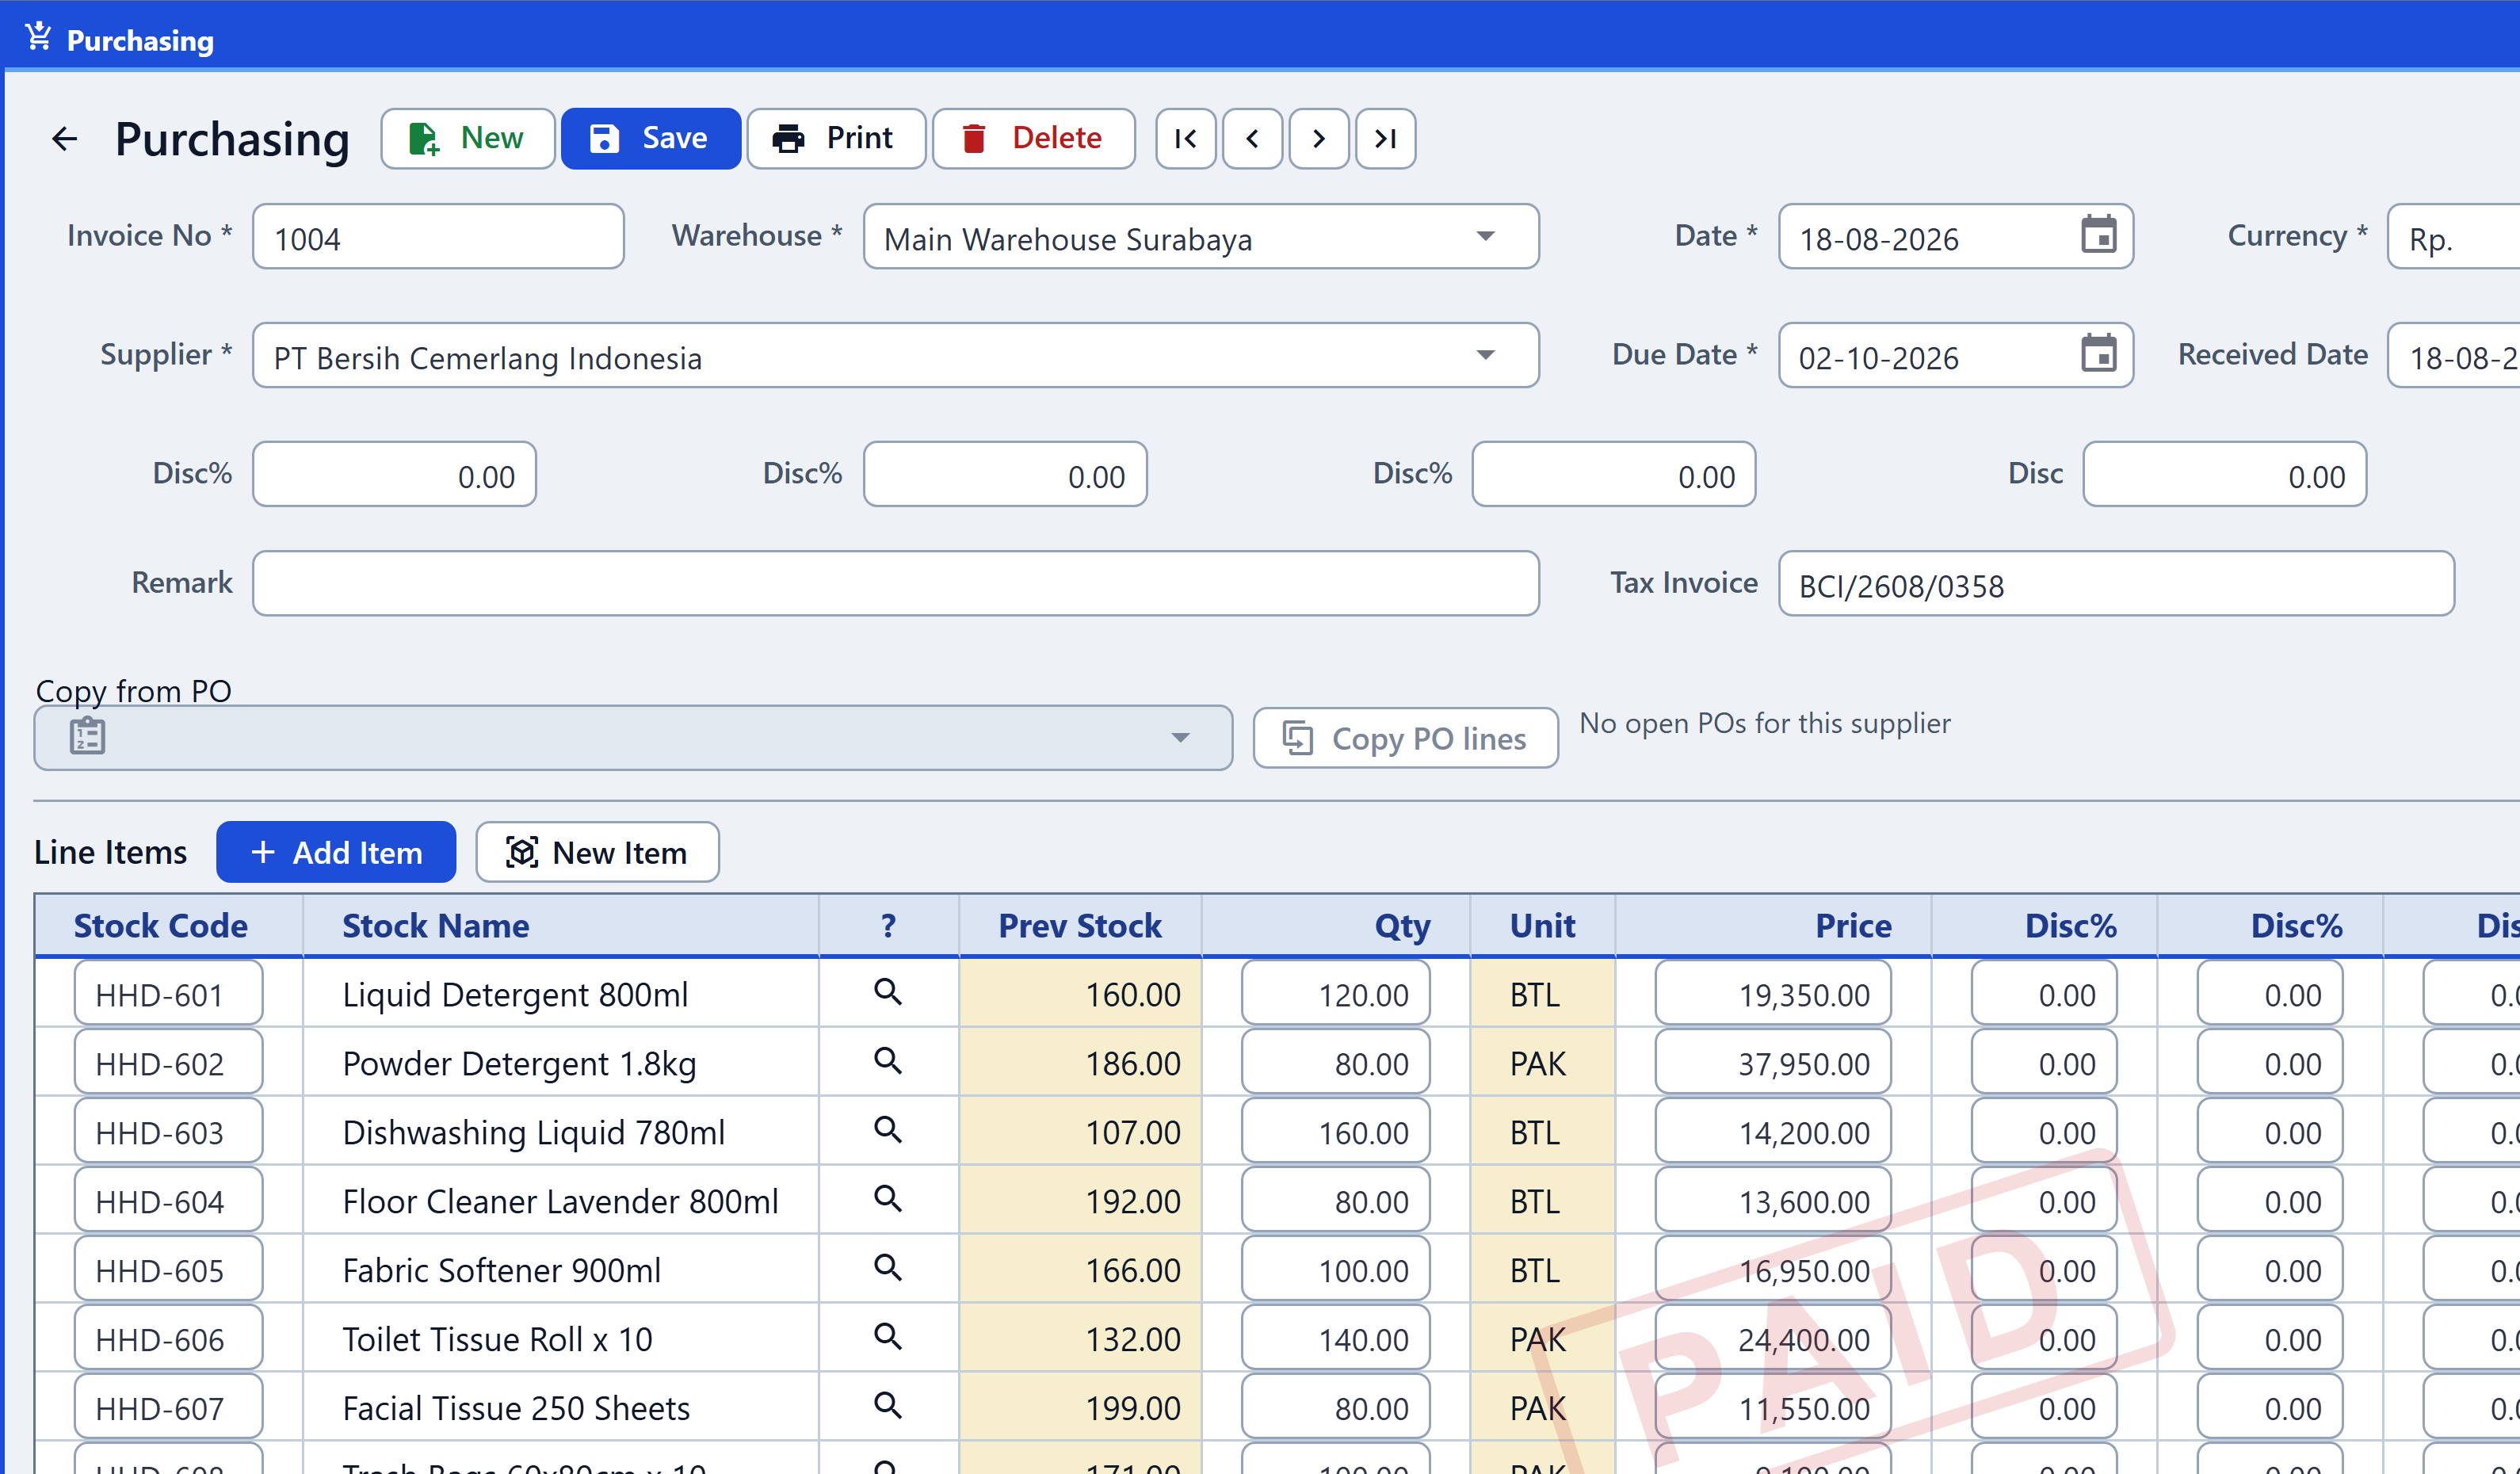The height and width of the screenshot is (1474, 2520).
Task: Click the Tax Invoice field
Action: tap(2115, 583)
